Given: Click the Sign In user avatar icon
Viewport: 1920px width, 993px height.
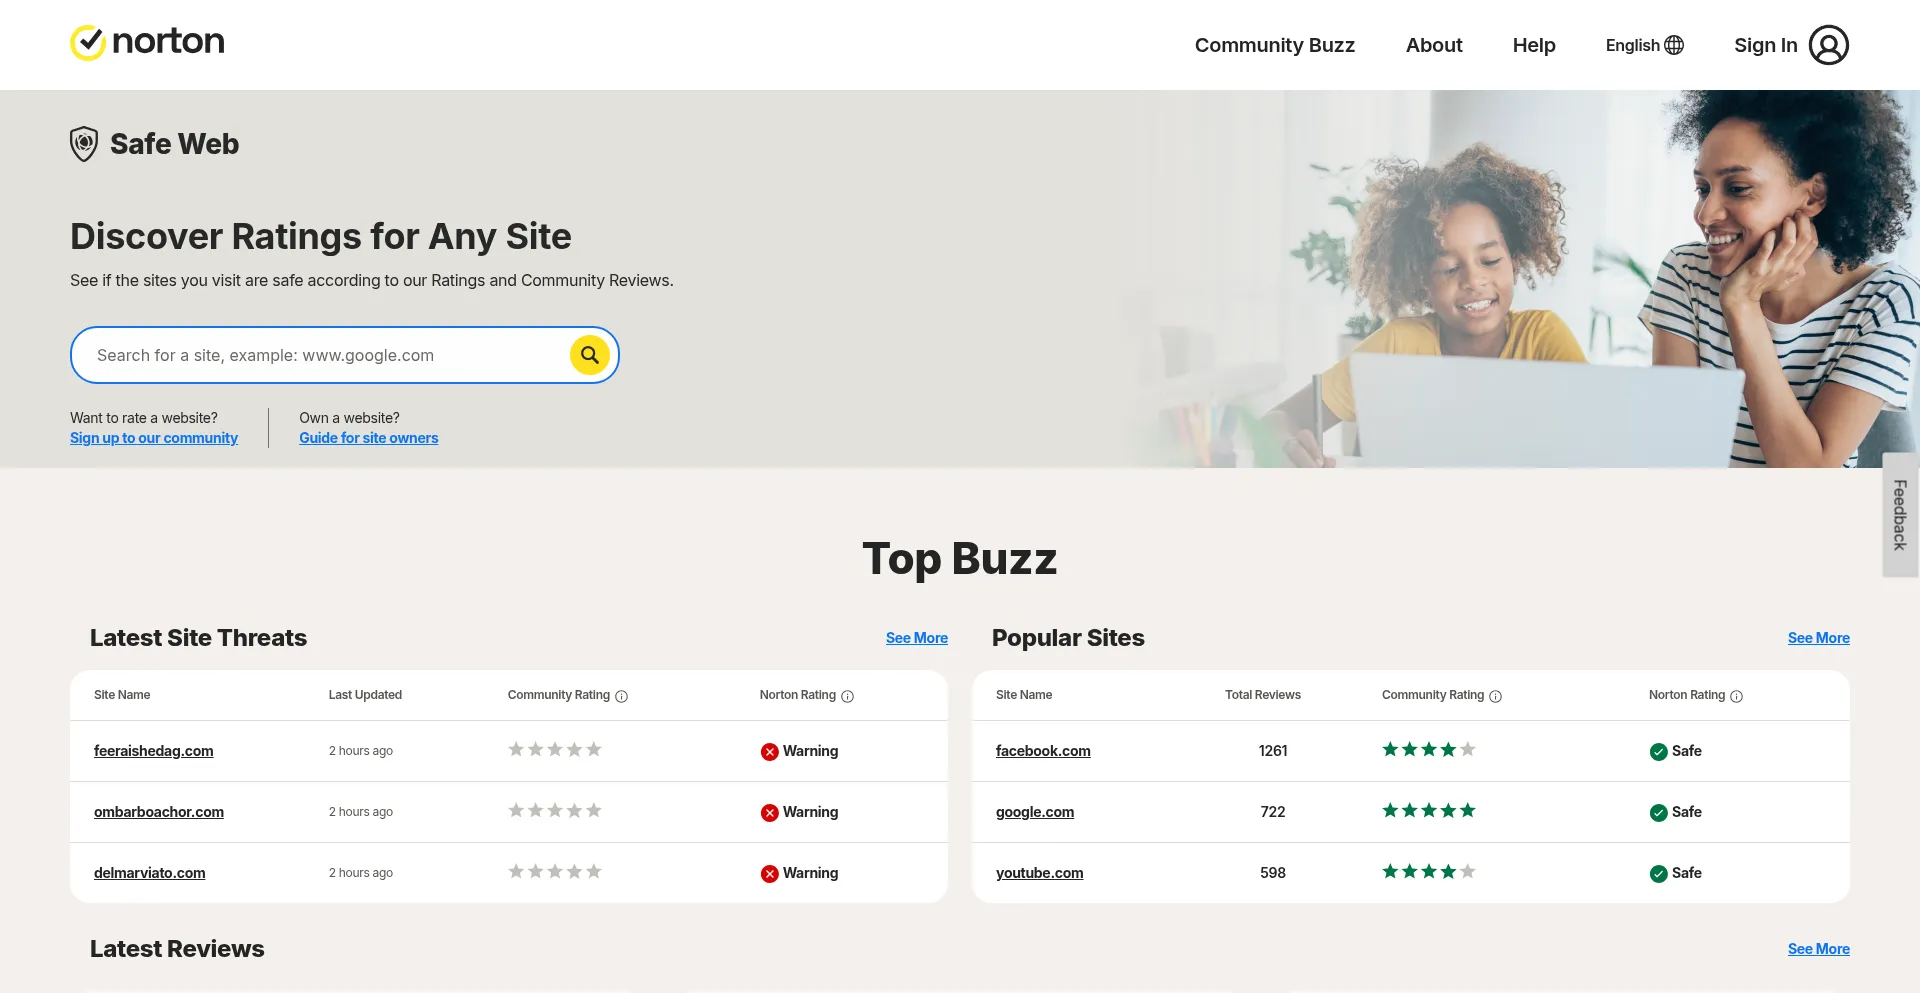Looking at the screenshot, I should tap(1828, 45).
